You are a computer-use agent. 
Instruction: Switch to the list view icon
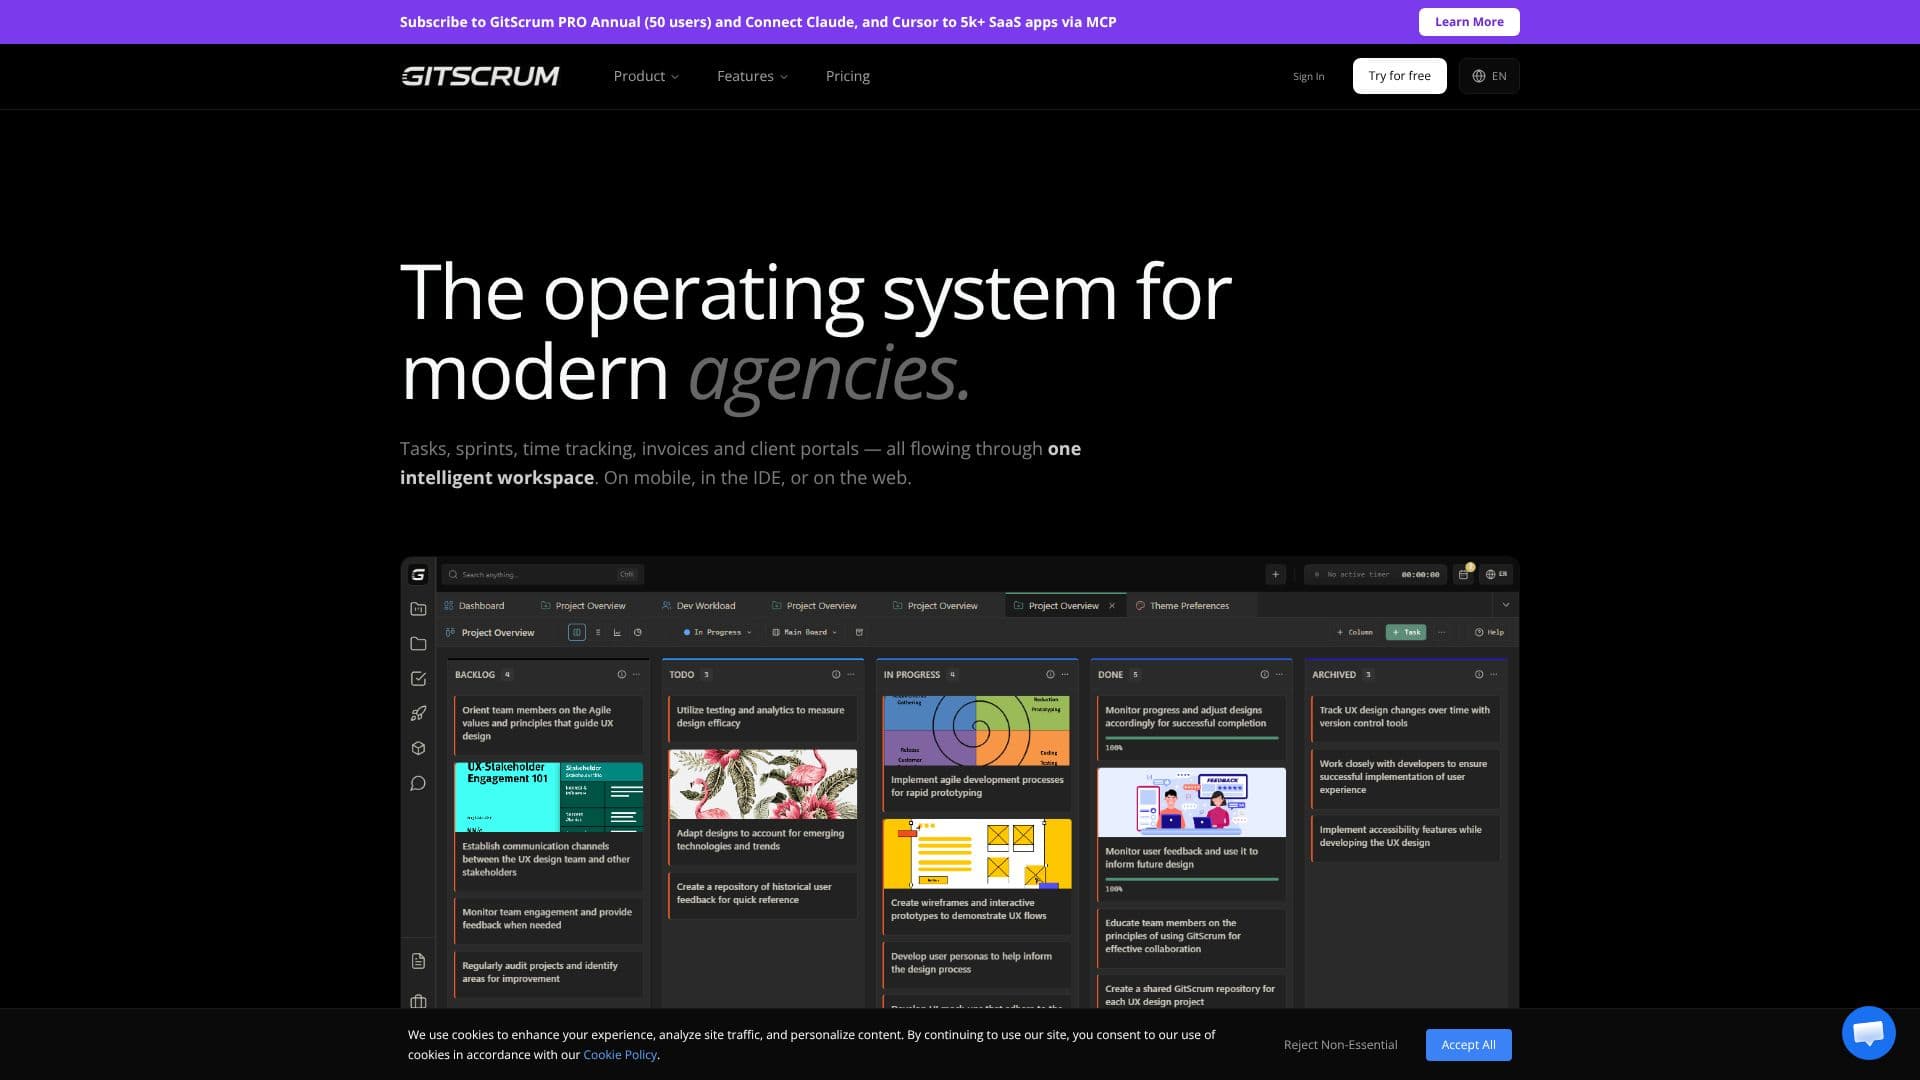tap(598, 632)
